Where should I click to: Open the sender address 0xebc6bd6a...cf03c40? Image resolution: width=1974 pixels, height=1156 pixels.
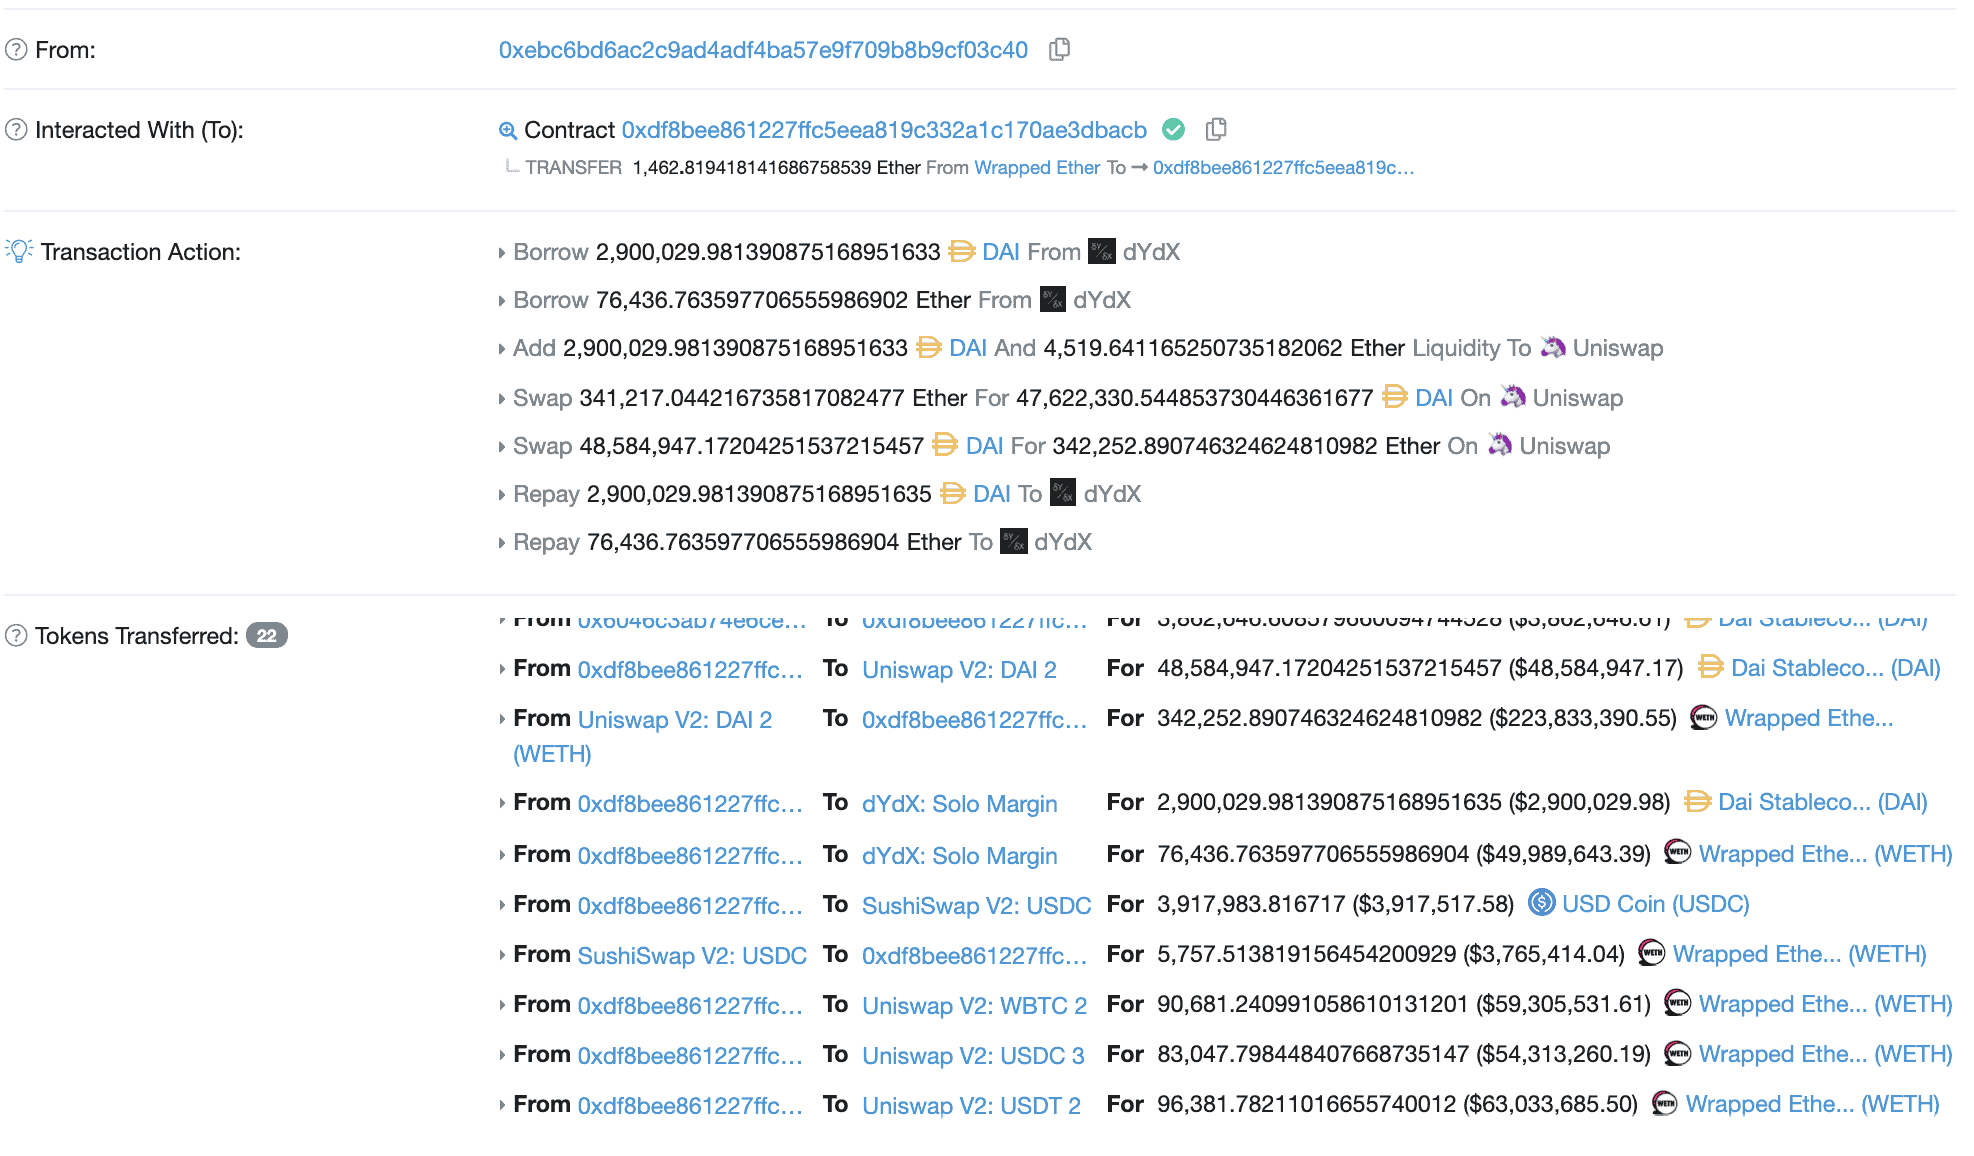(x=763, y=50)
